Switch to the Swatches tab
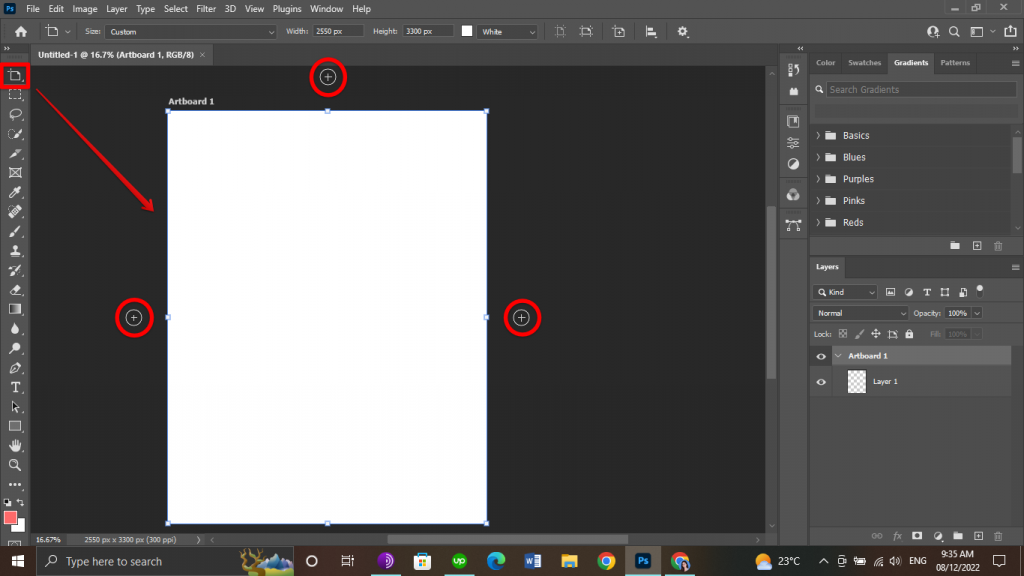This screenshot has width=1024, height=576. (x=864, y=62)
